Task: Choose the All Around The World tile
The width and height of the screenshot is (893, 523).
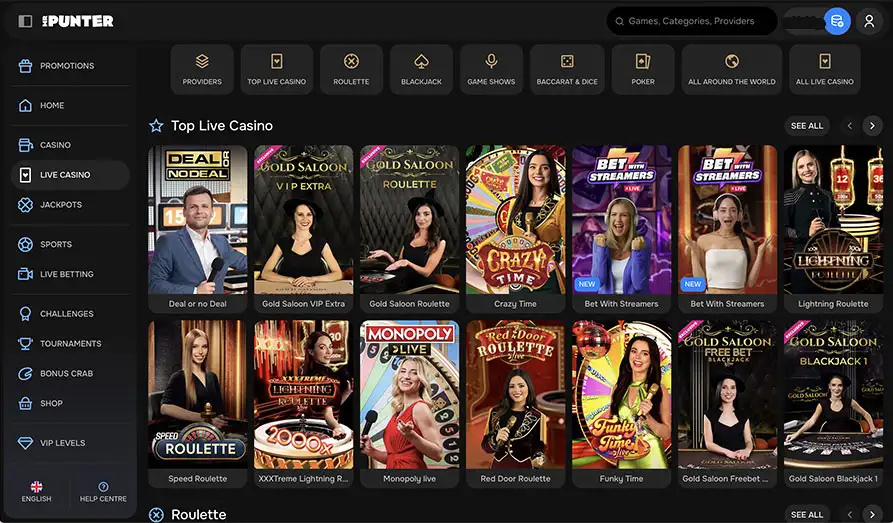Action: (x=731, y=69)
